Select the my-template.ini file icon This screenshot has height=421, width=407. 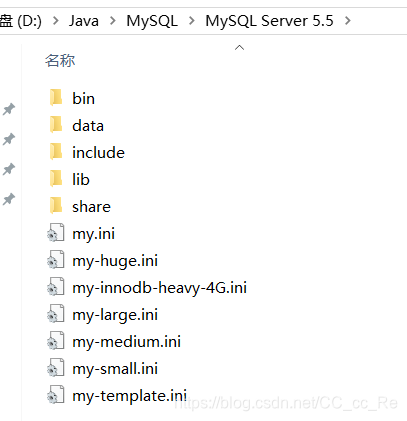[x=56, y=395]
